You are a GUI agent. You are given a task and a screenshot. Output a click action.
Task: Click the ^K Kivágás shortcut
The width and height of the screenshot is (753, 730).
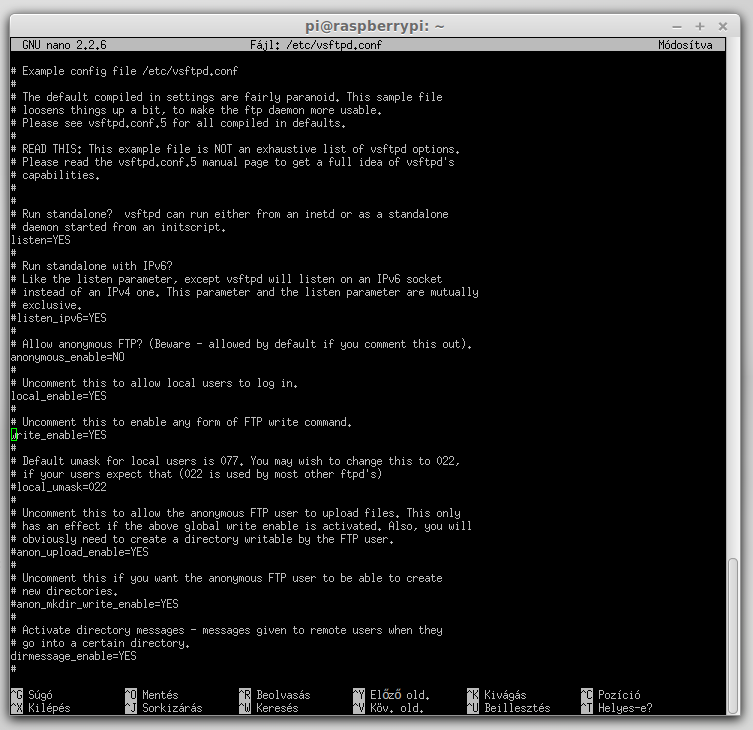click(x=497, y=695)
